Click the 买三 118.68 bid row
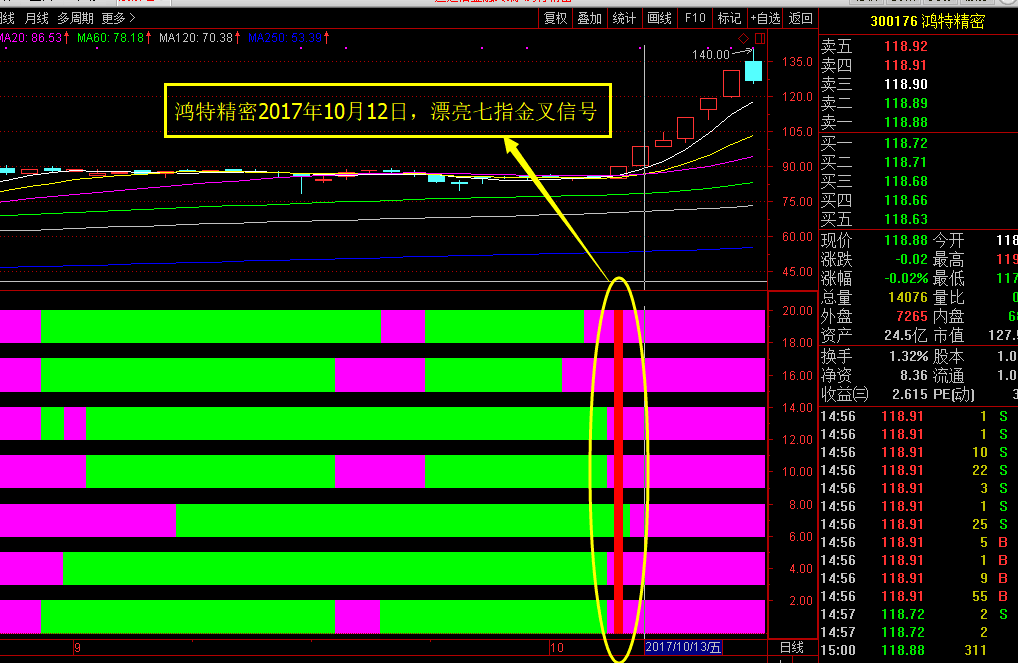The image size is (1018, 663). tap(874, 181)
